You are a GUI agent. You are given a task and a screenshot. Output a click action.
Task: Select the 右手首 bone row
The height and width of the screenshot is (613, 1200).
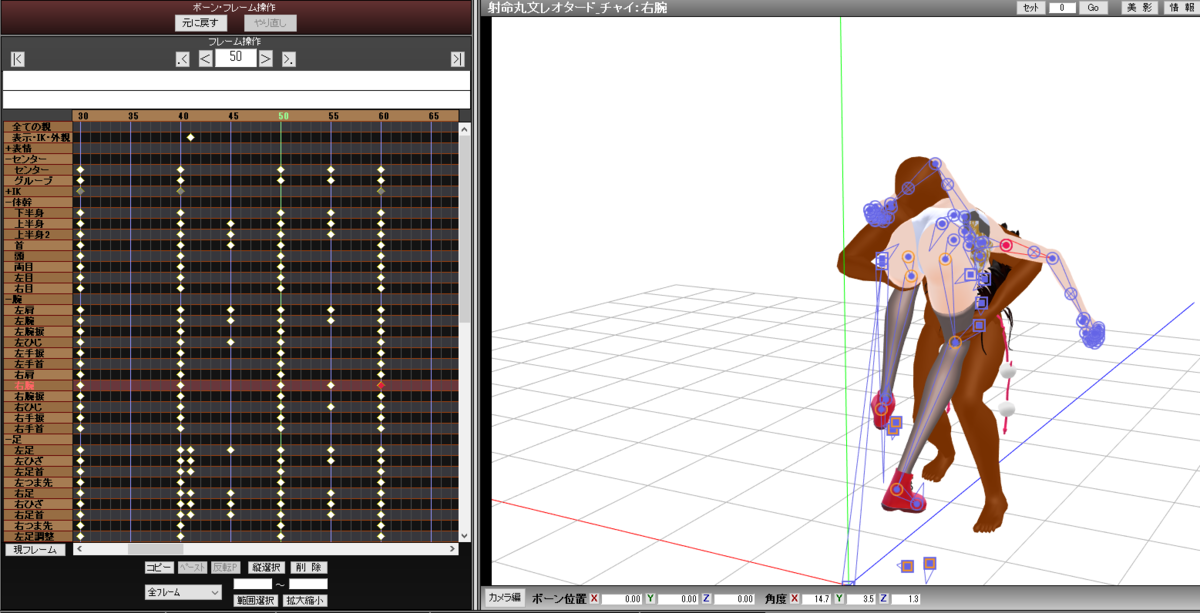tap(37, 428)
